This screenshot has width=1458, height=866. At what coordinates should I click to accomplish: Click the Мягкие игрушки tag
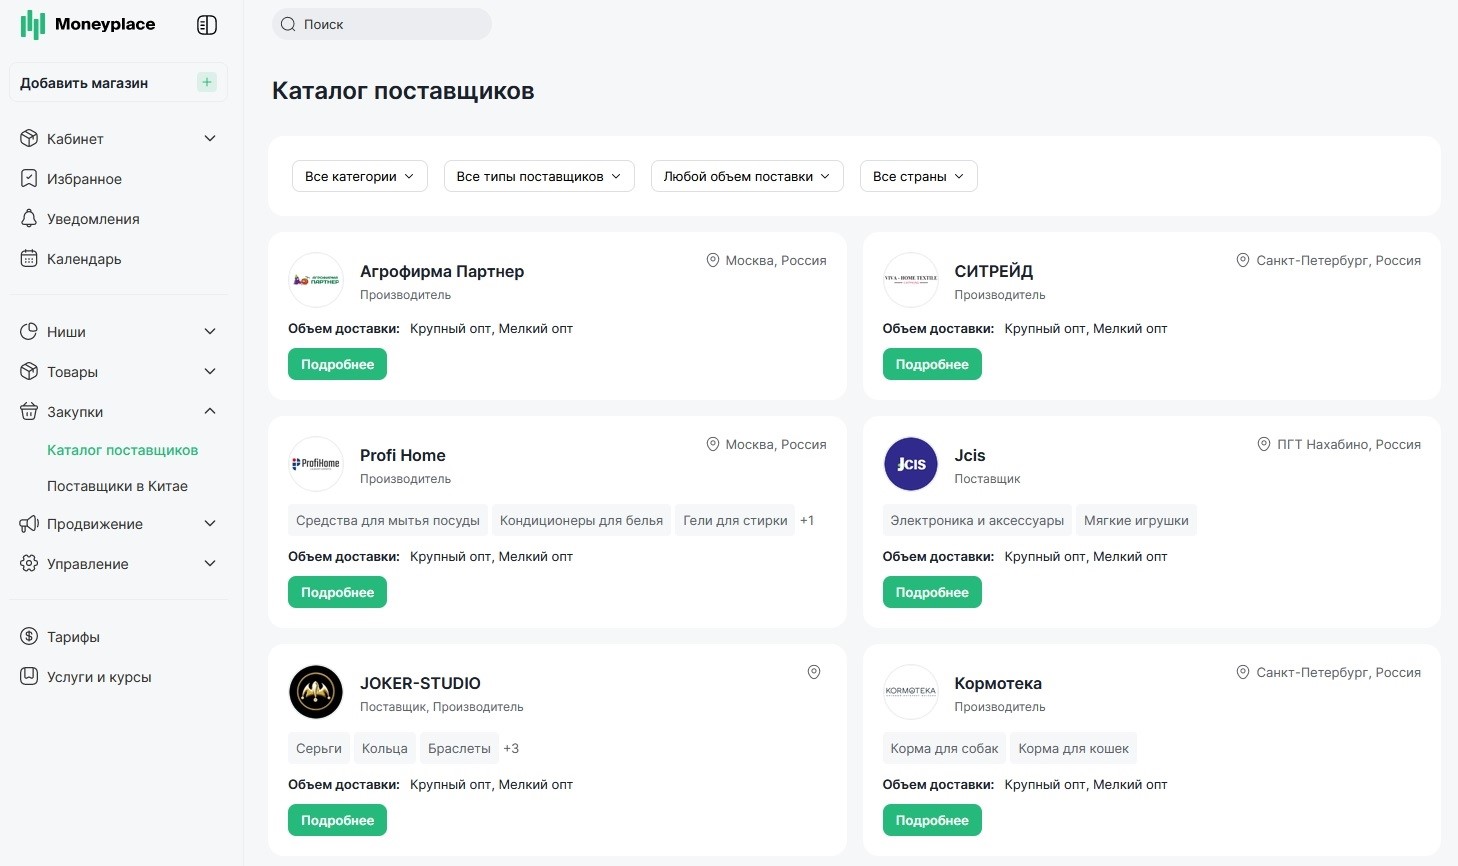coord(1136,520)
